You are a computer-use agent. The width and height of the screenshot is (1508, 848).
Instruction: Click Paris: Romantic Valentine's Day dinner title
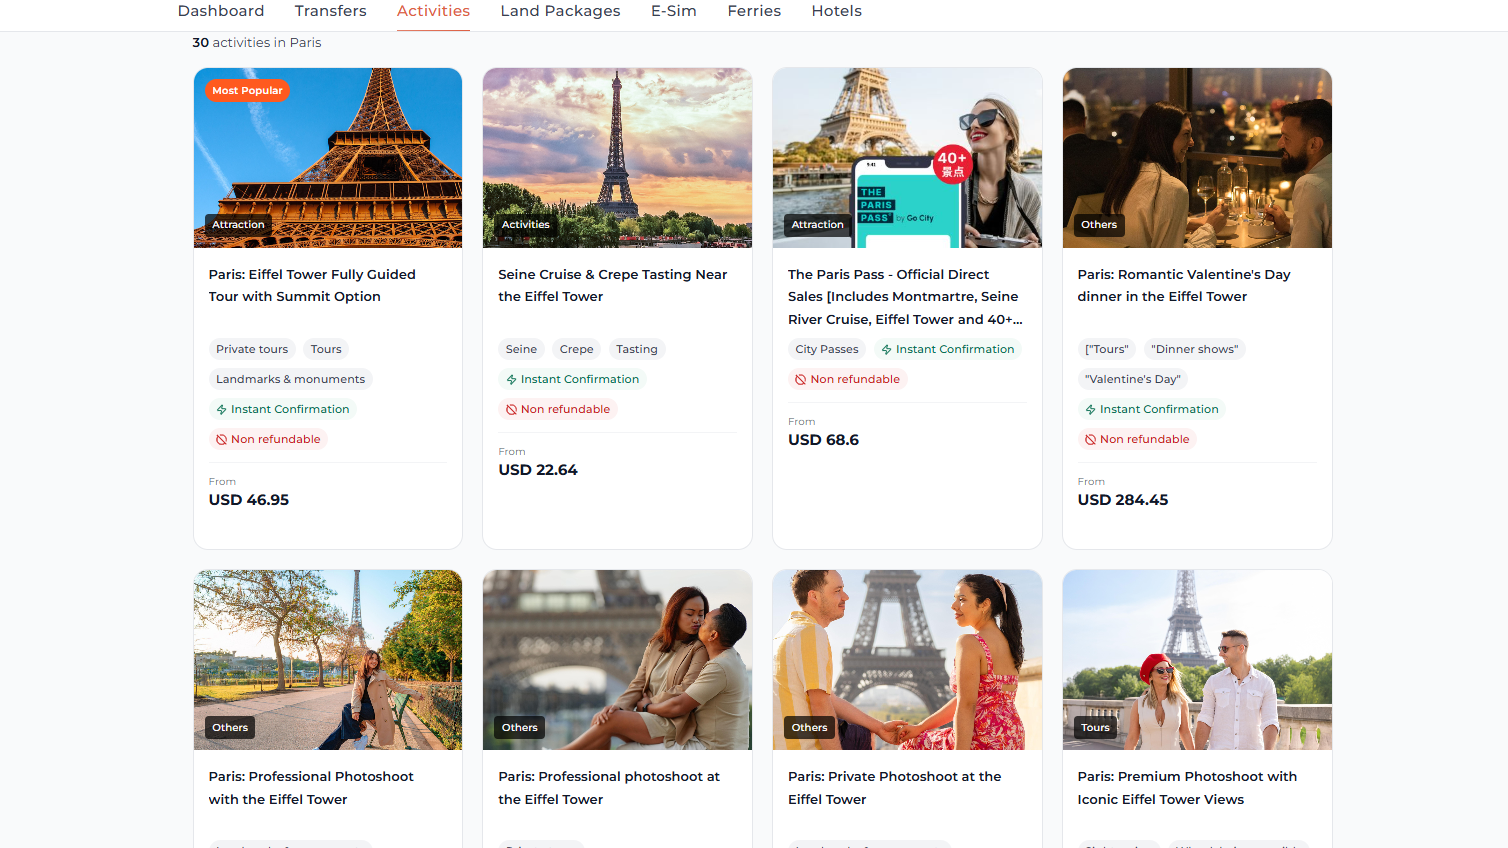1184,285
